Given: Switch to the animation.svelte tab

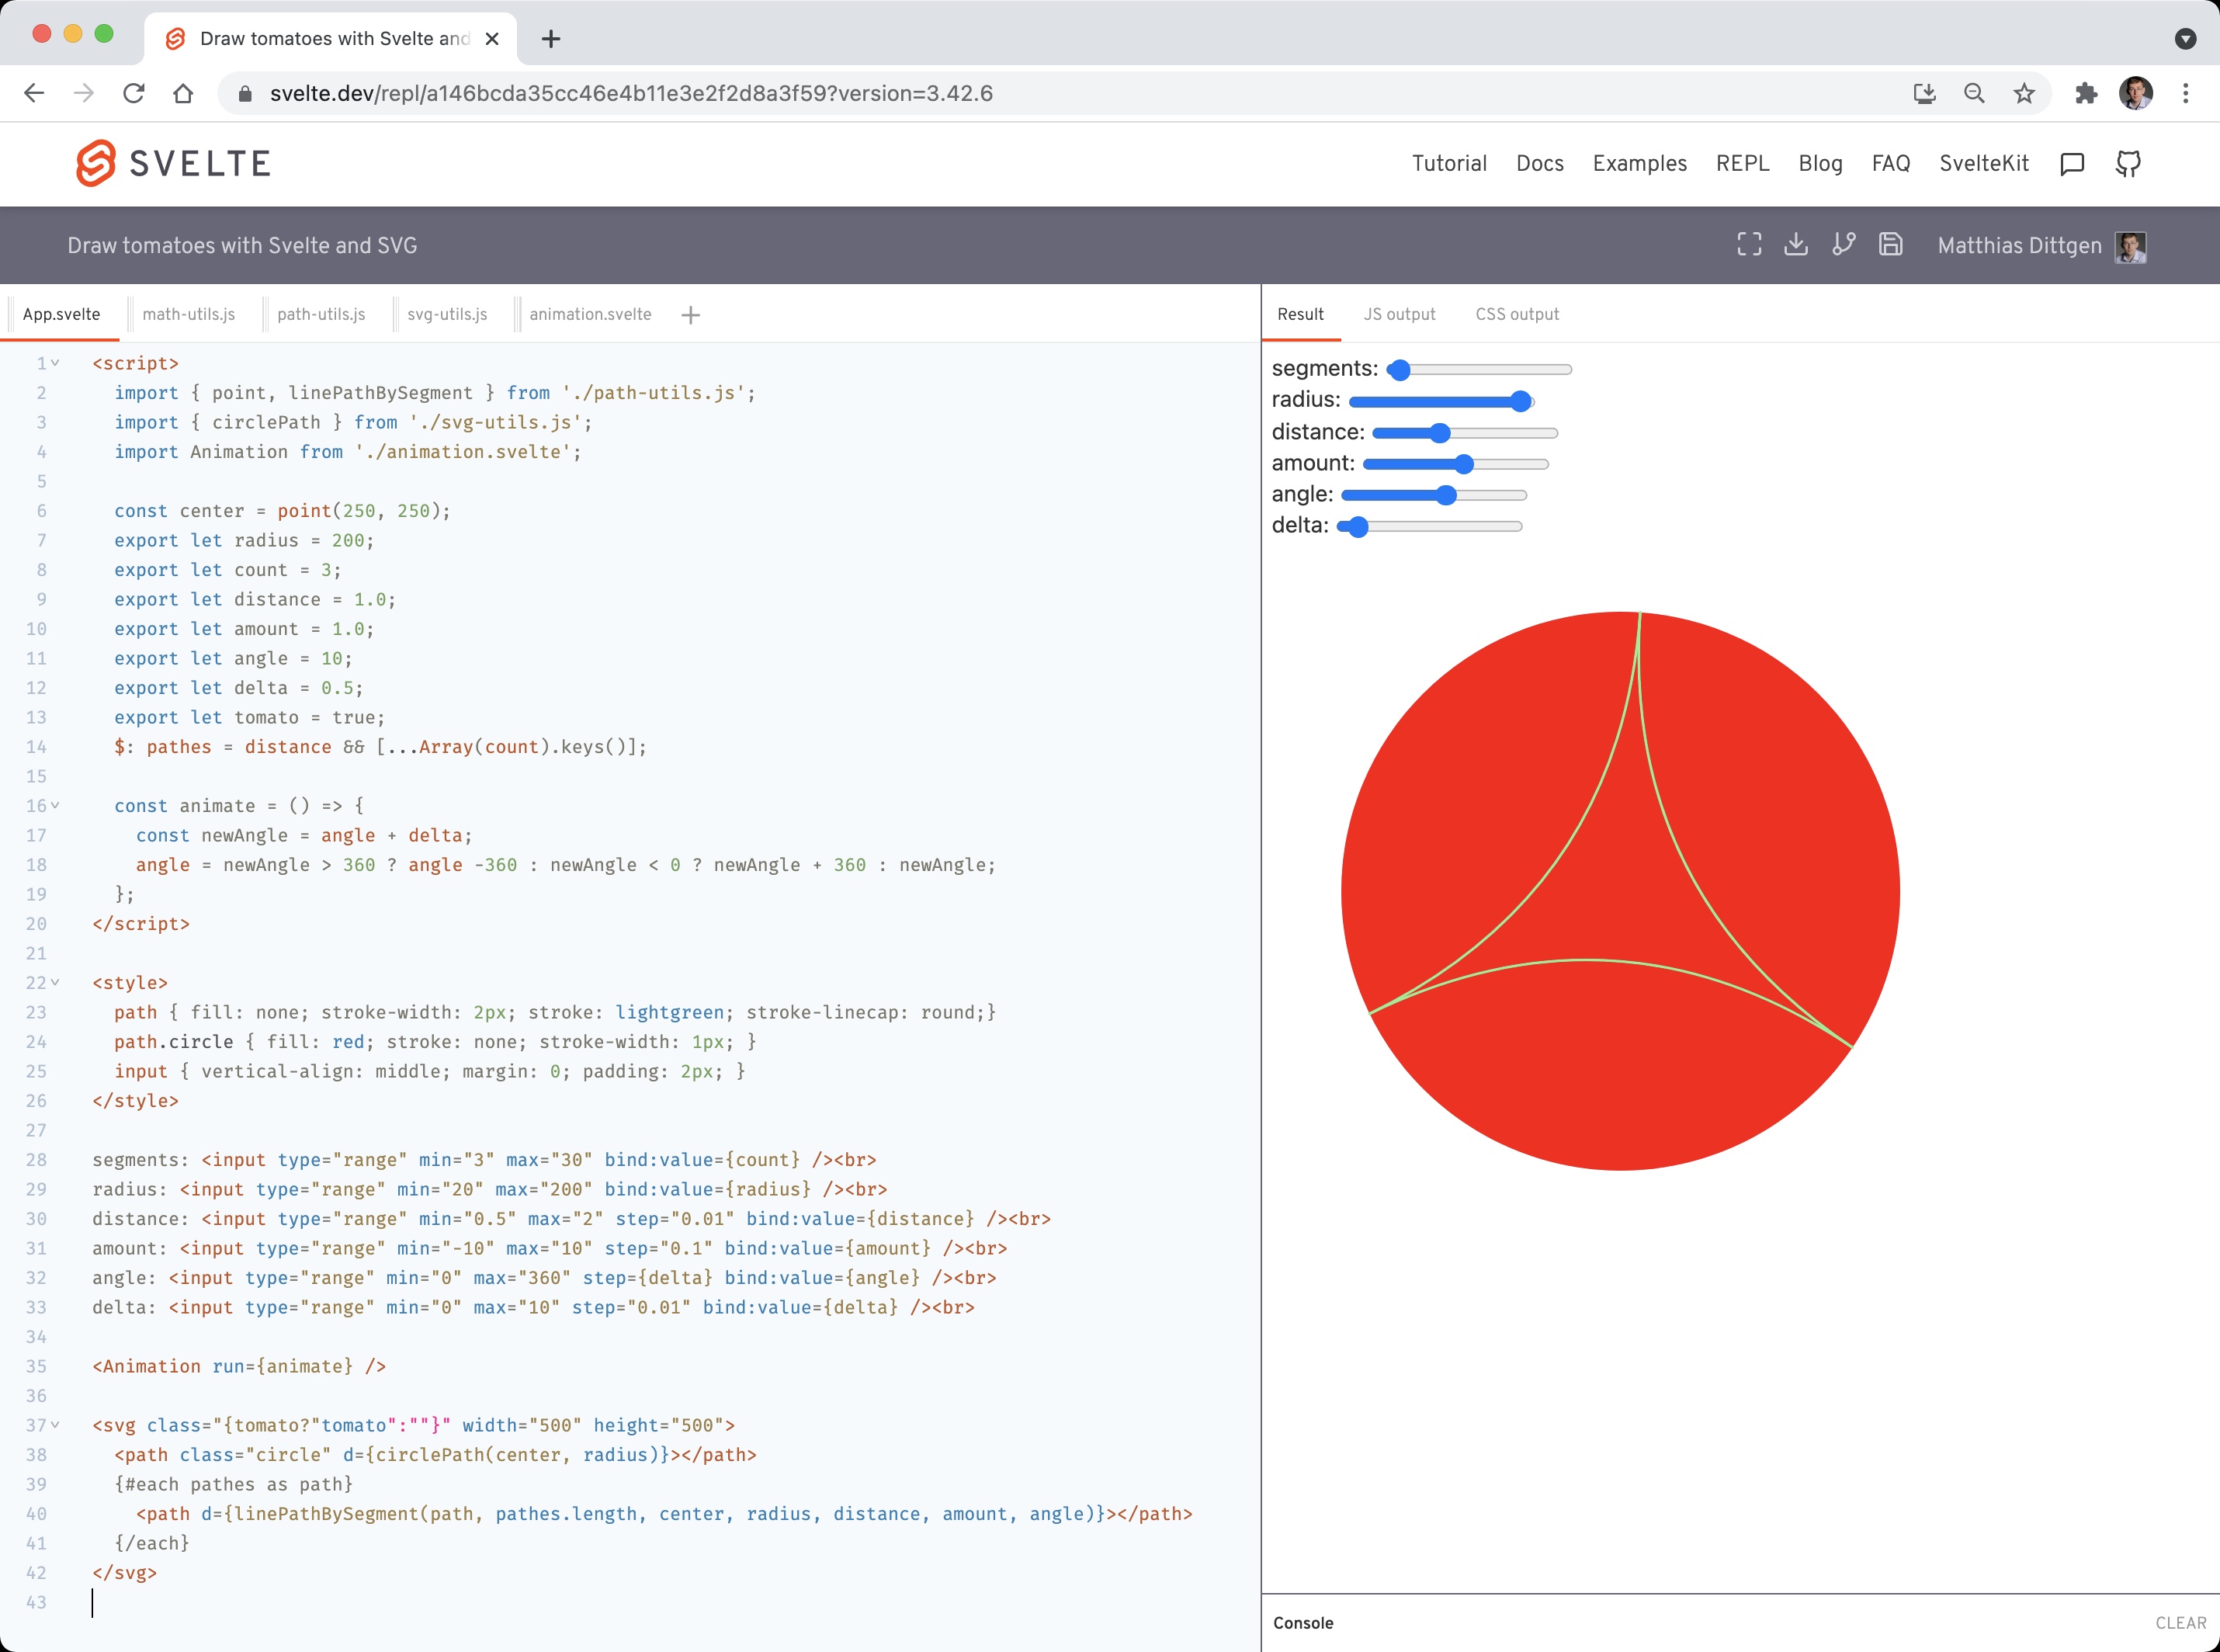Looking at the screenshot, I should click(590, 314).
